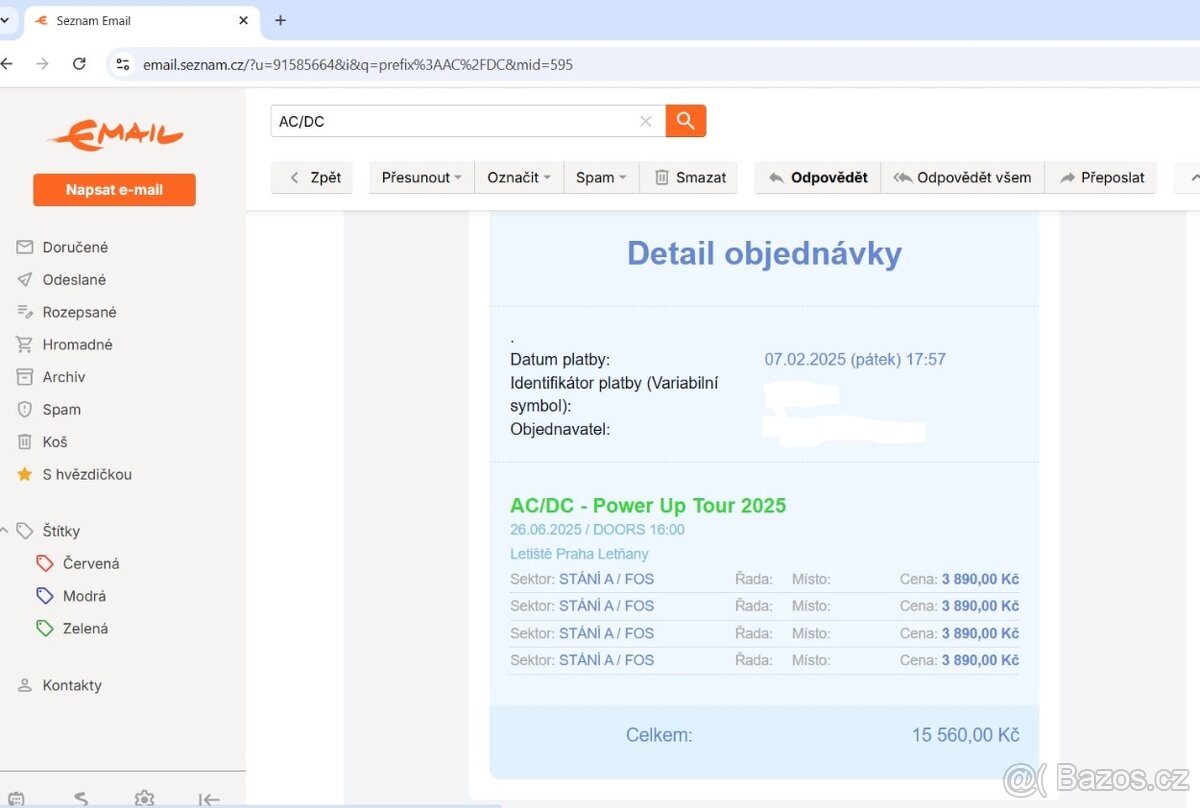
Task: Click the total 15 560,00 Kč
Action: point(965,735)
